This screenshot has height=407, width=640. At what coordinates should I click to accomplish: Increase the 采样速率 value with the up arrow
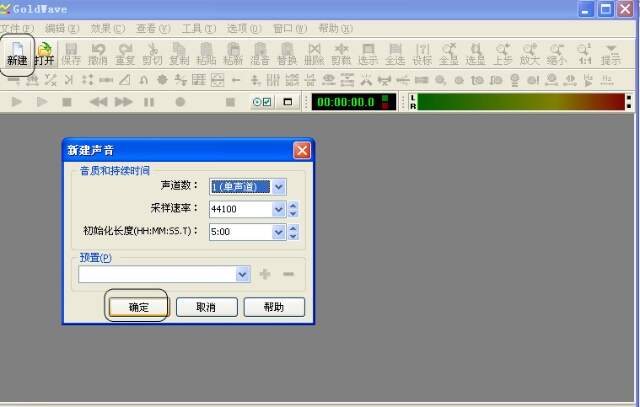[293, 205]
